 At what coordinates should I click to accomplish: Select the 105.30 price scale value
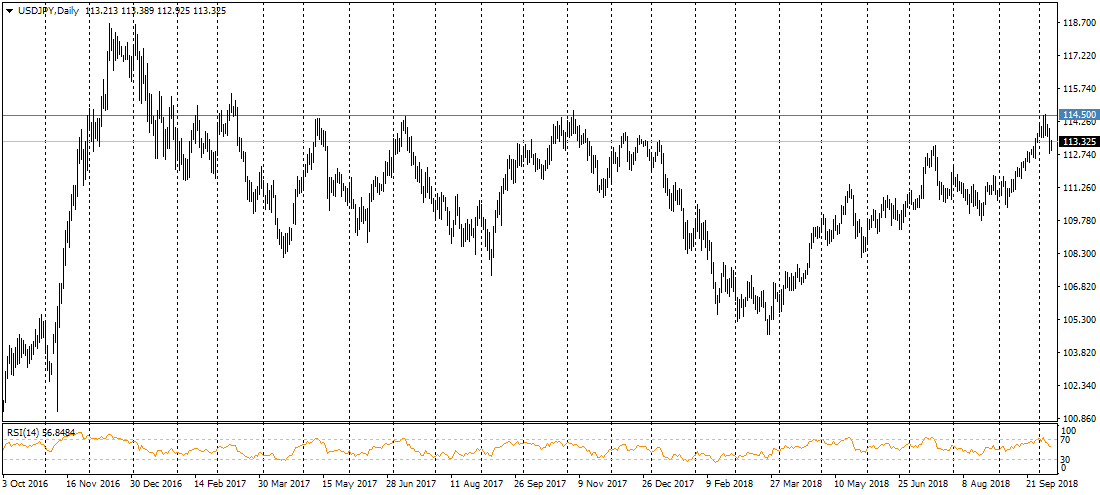pos(1076,319)
